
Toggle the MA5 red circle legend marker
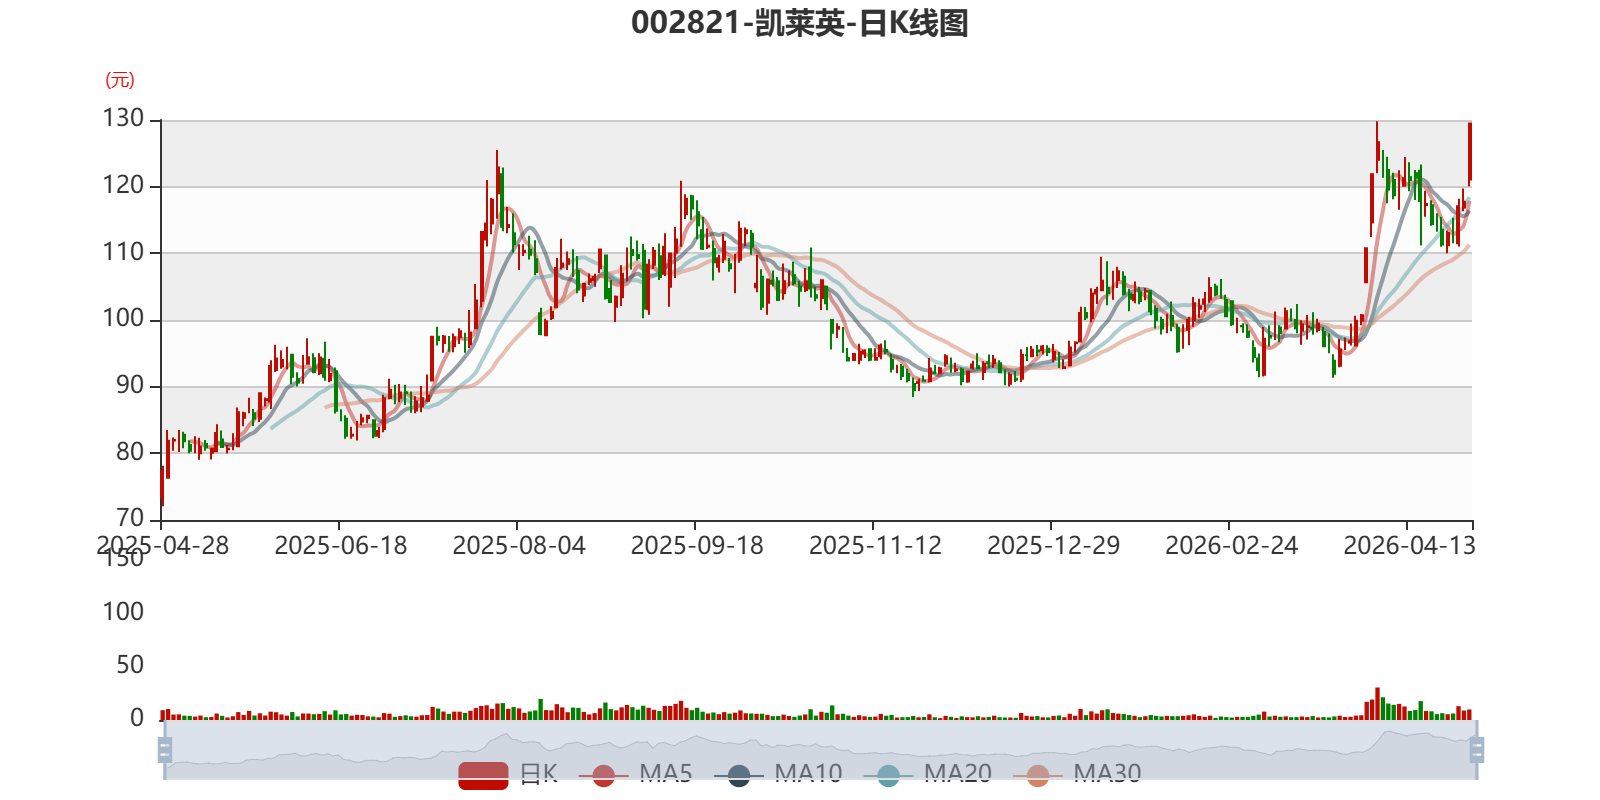click(x=603, y=775)
